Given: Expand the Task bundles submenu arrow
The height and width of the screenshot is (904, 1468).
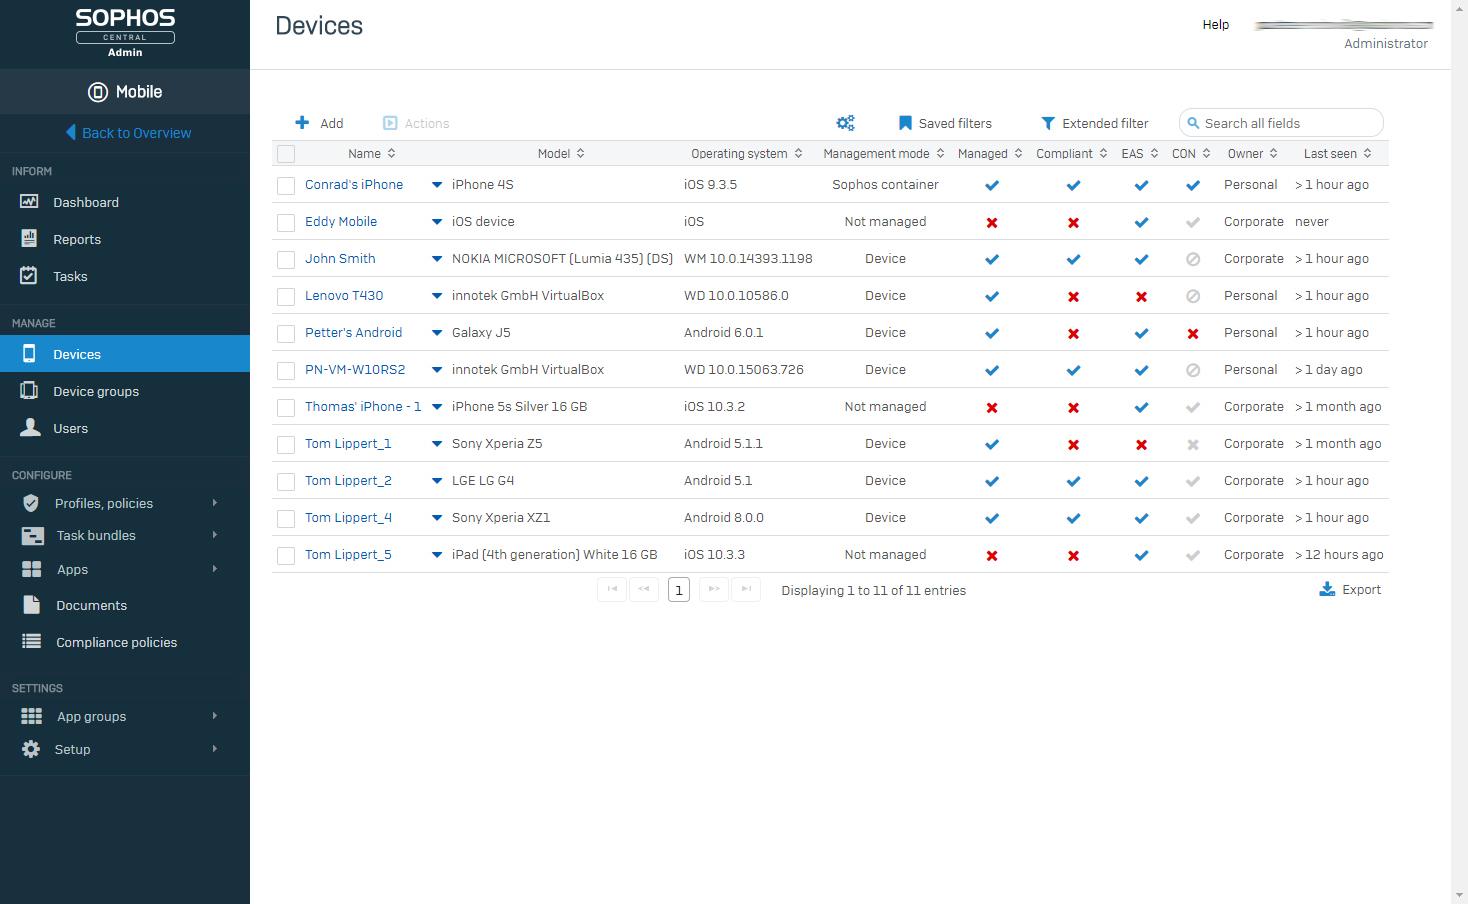Looking at the screenshot, I should click(215, 534).
